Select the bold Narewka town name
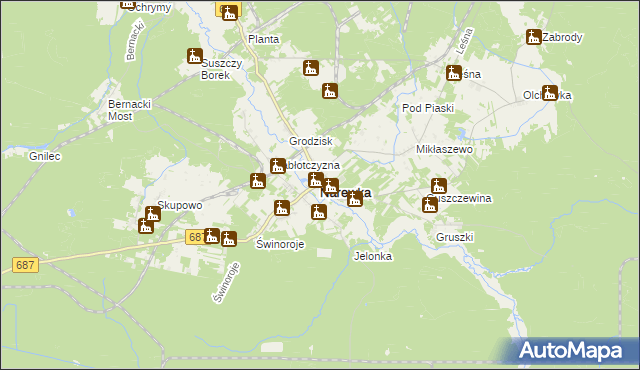 coord(346,193)
